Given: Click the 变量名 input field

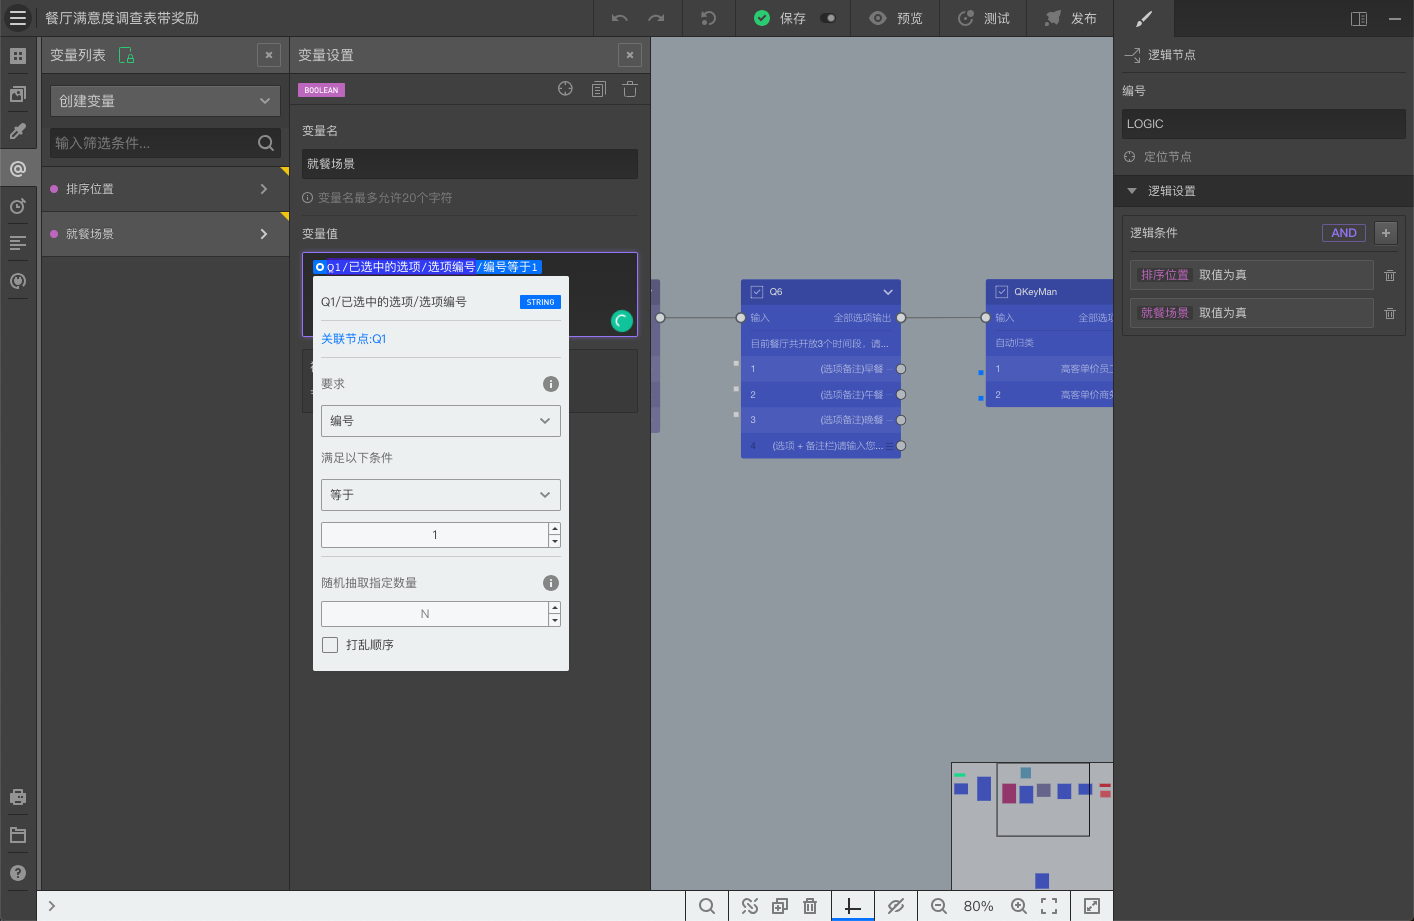Looking at the screenshot, I should [x=470, y=164].
